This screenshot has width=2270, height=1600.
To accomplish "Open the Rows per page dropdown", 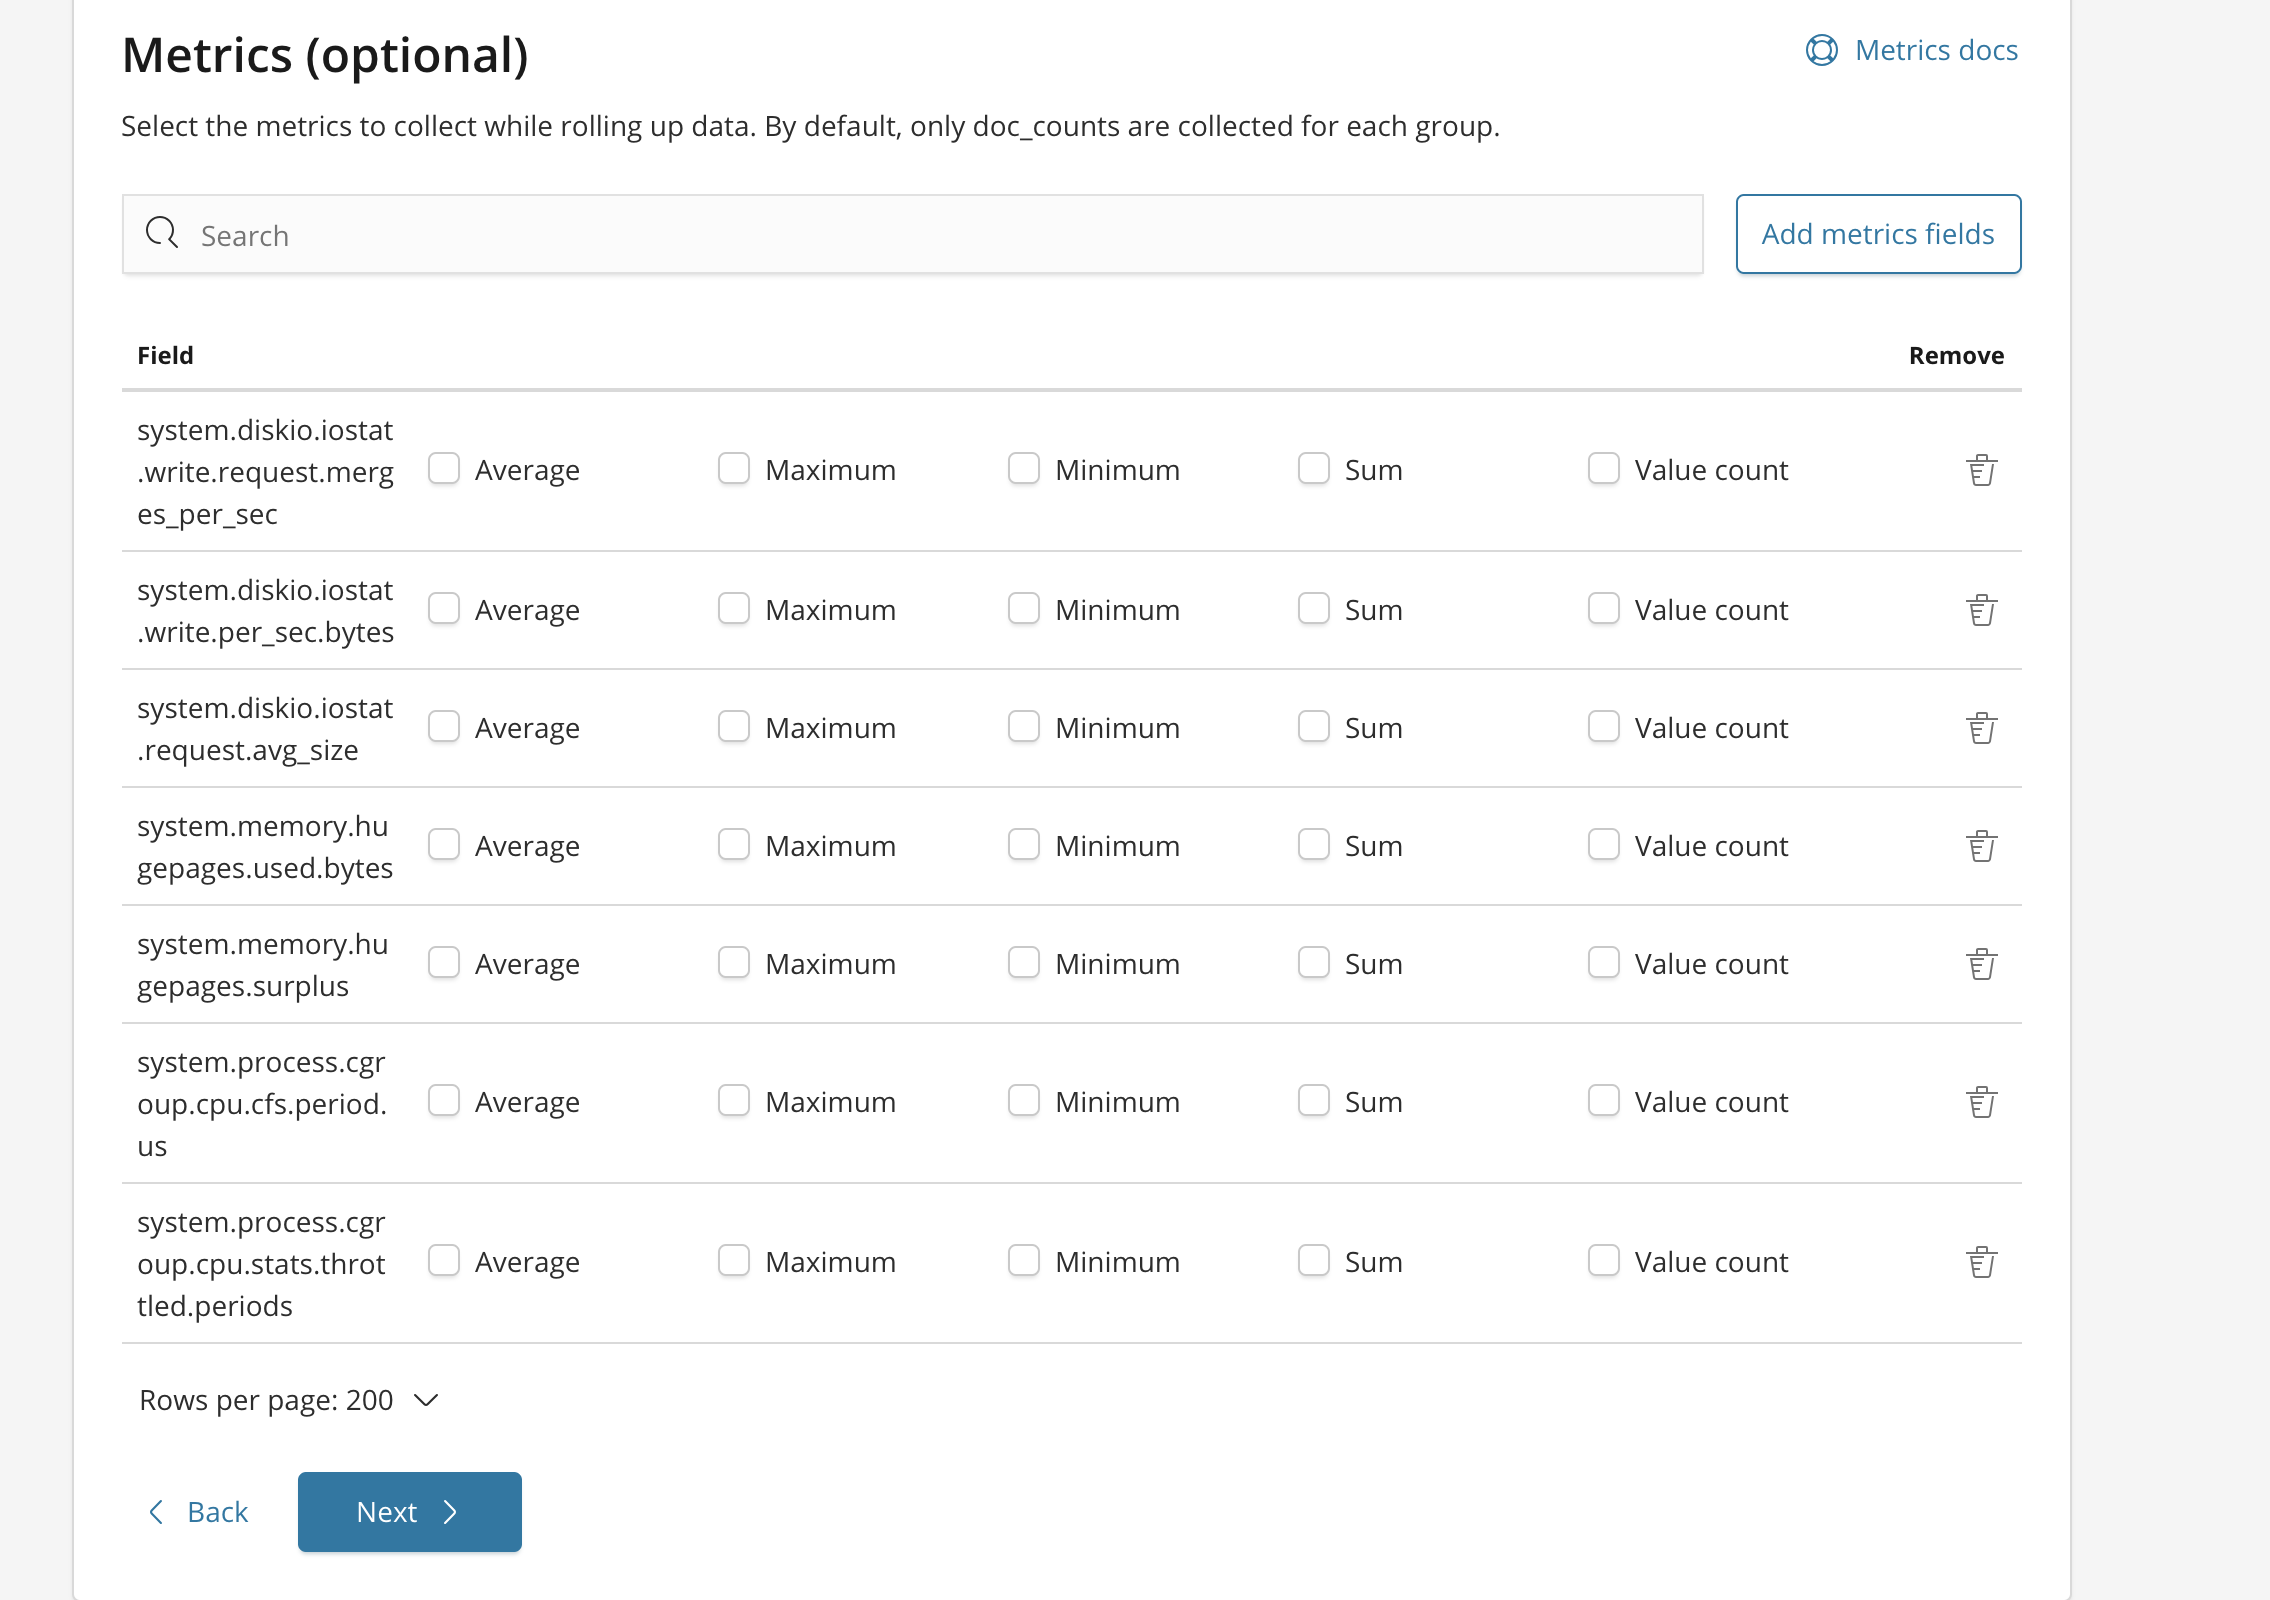I will coord(290,1400).
